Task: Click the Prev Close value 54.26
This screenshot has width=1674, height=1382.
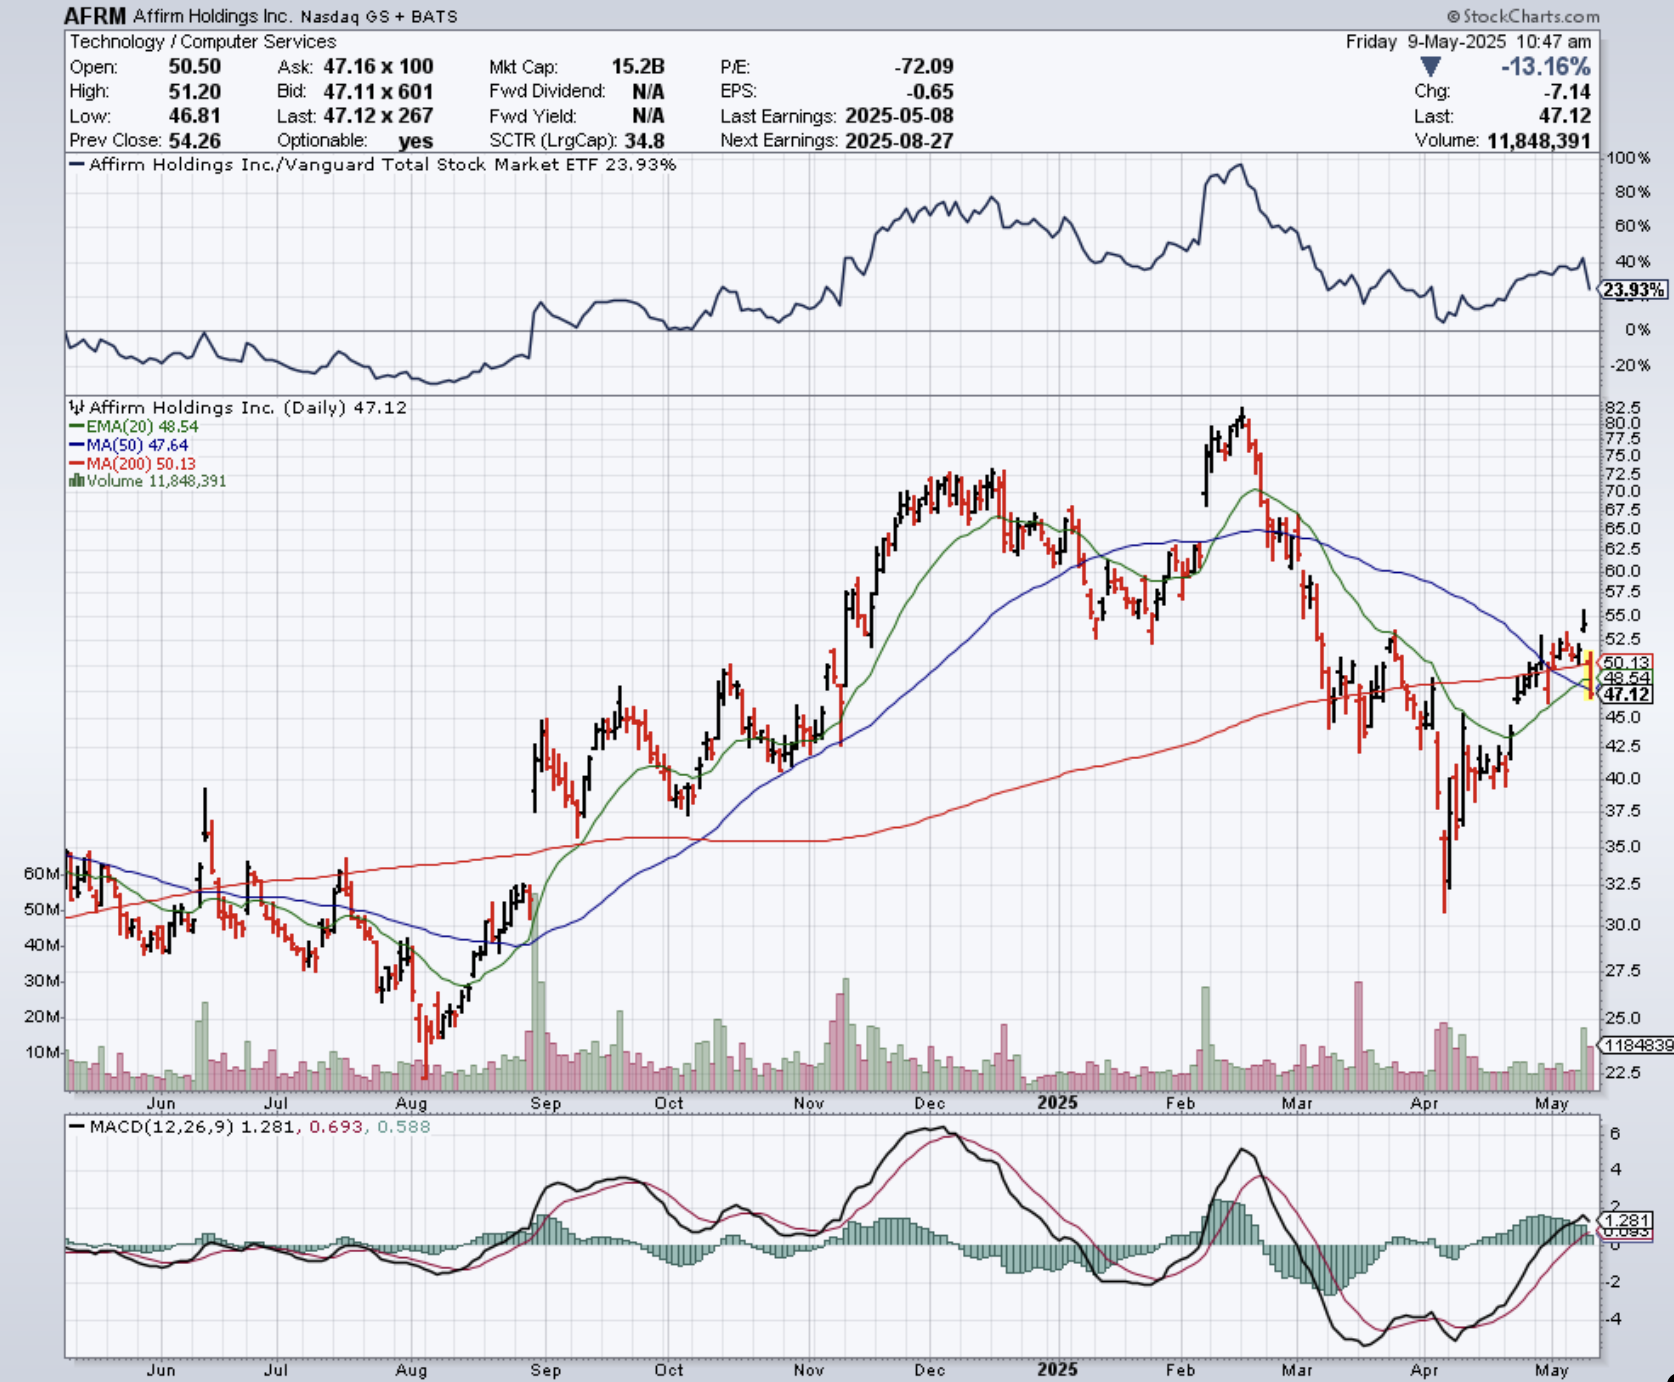Action: point(194,141)
